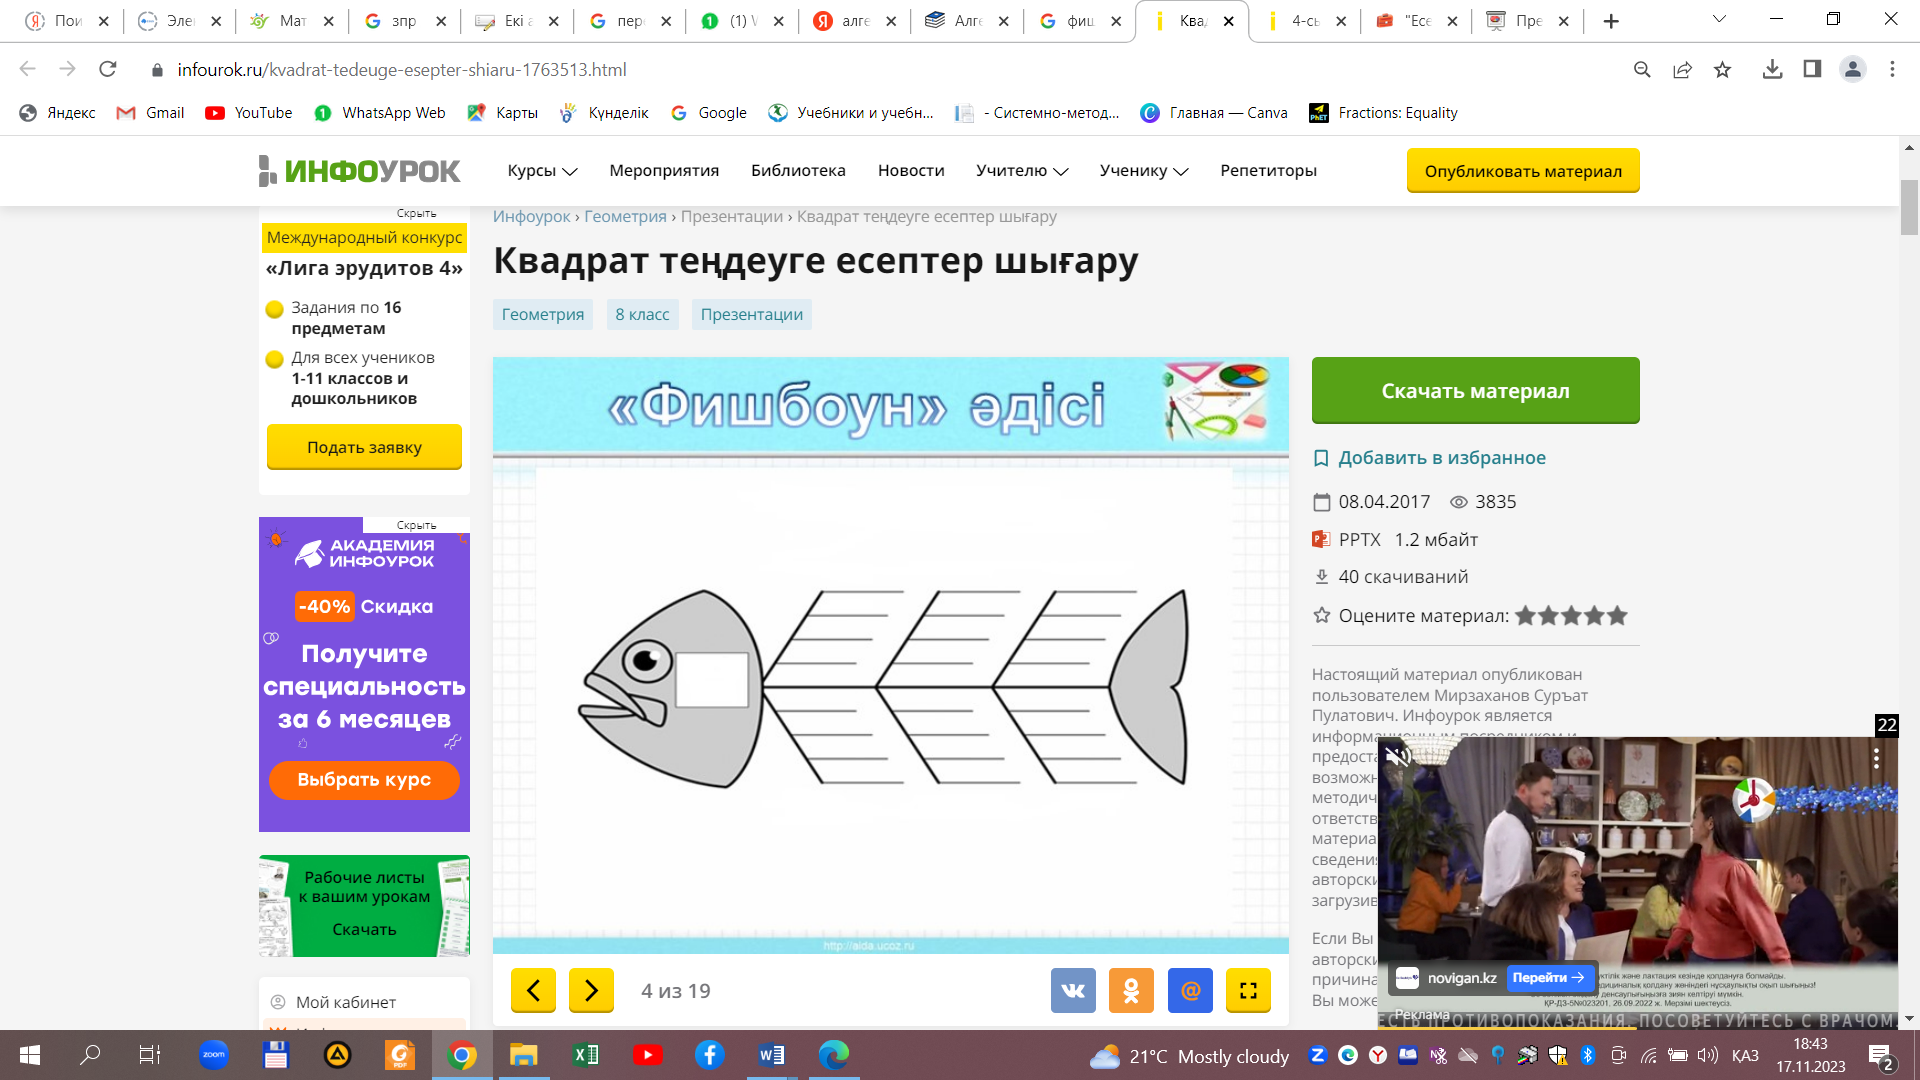Viewport: 1920px width, 1080px height.
Task: Open the Библиотека menu item
Action: 798,171
